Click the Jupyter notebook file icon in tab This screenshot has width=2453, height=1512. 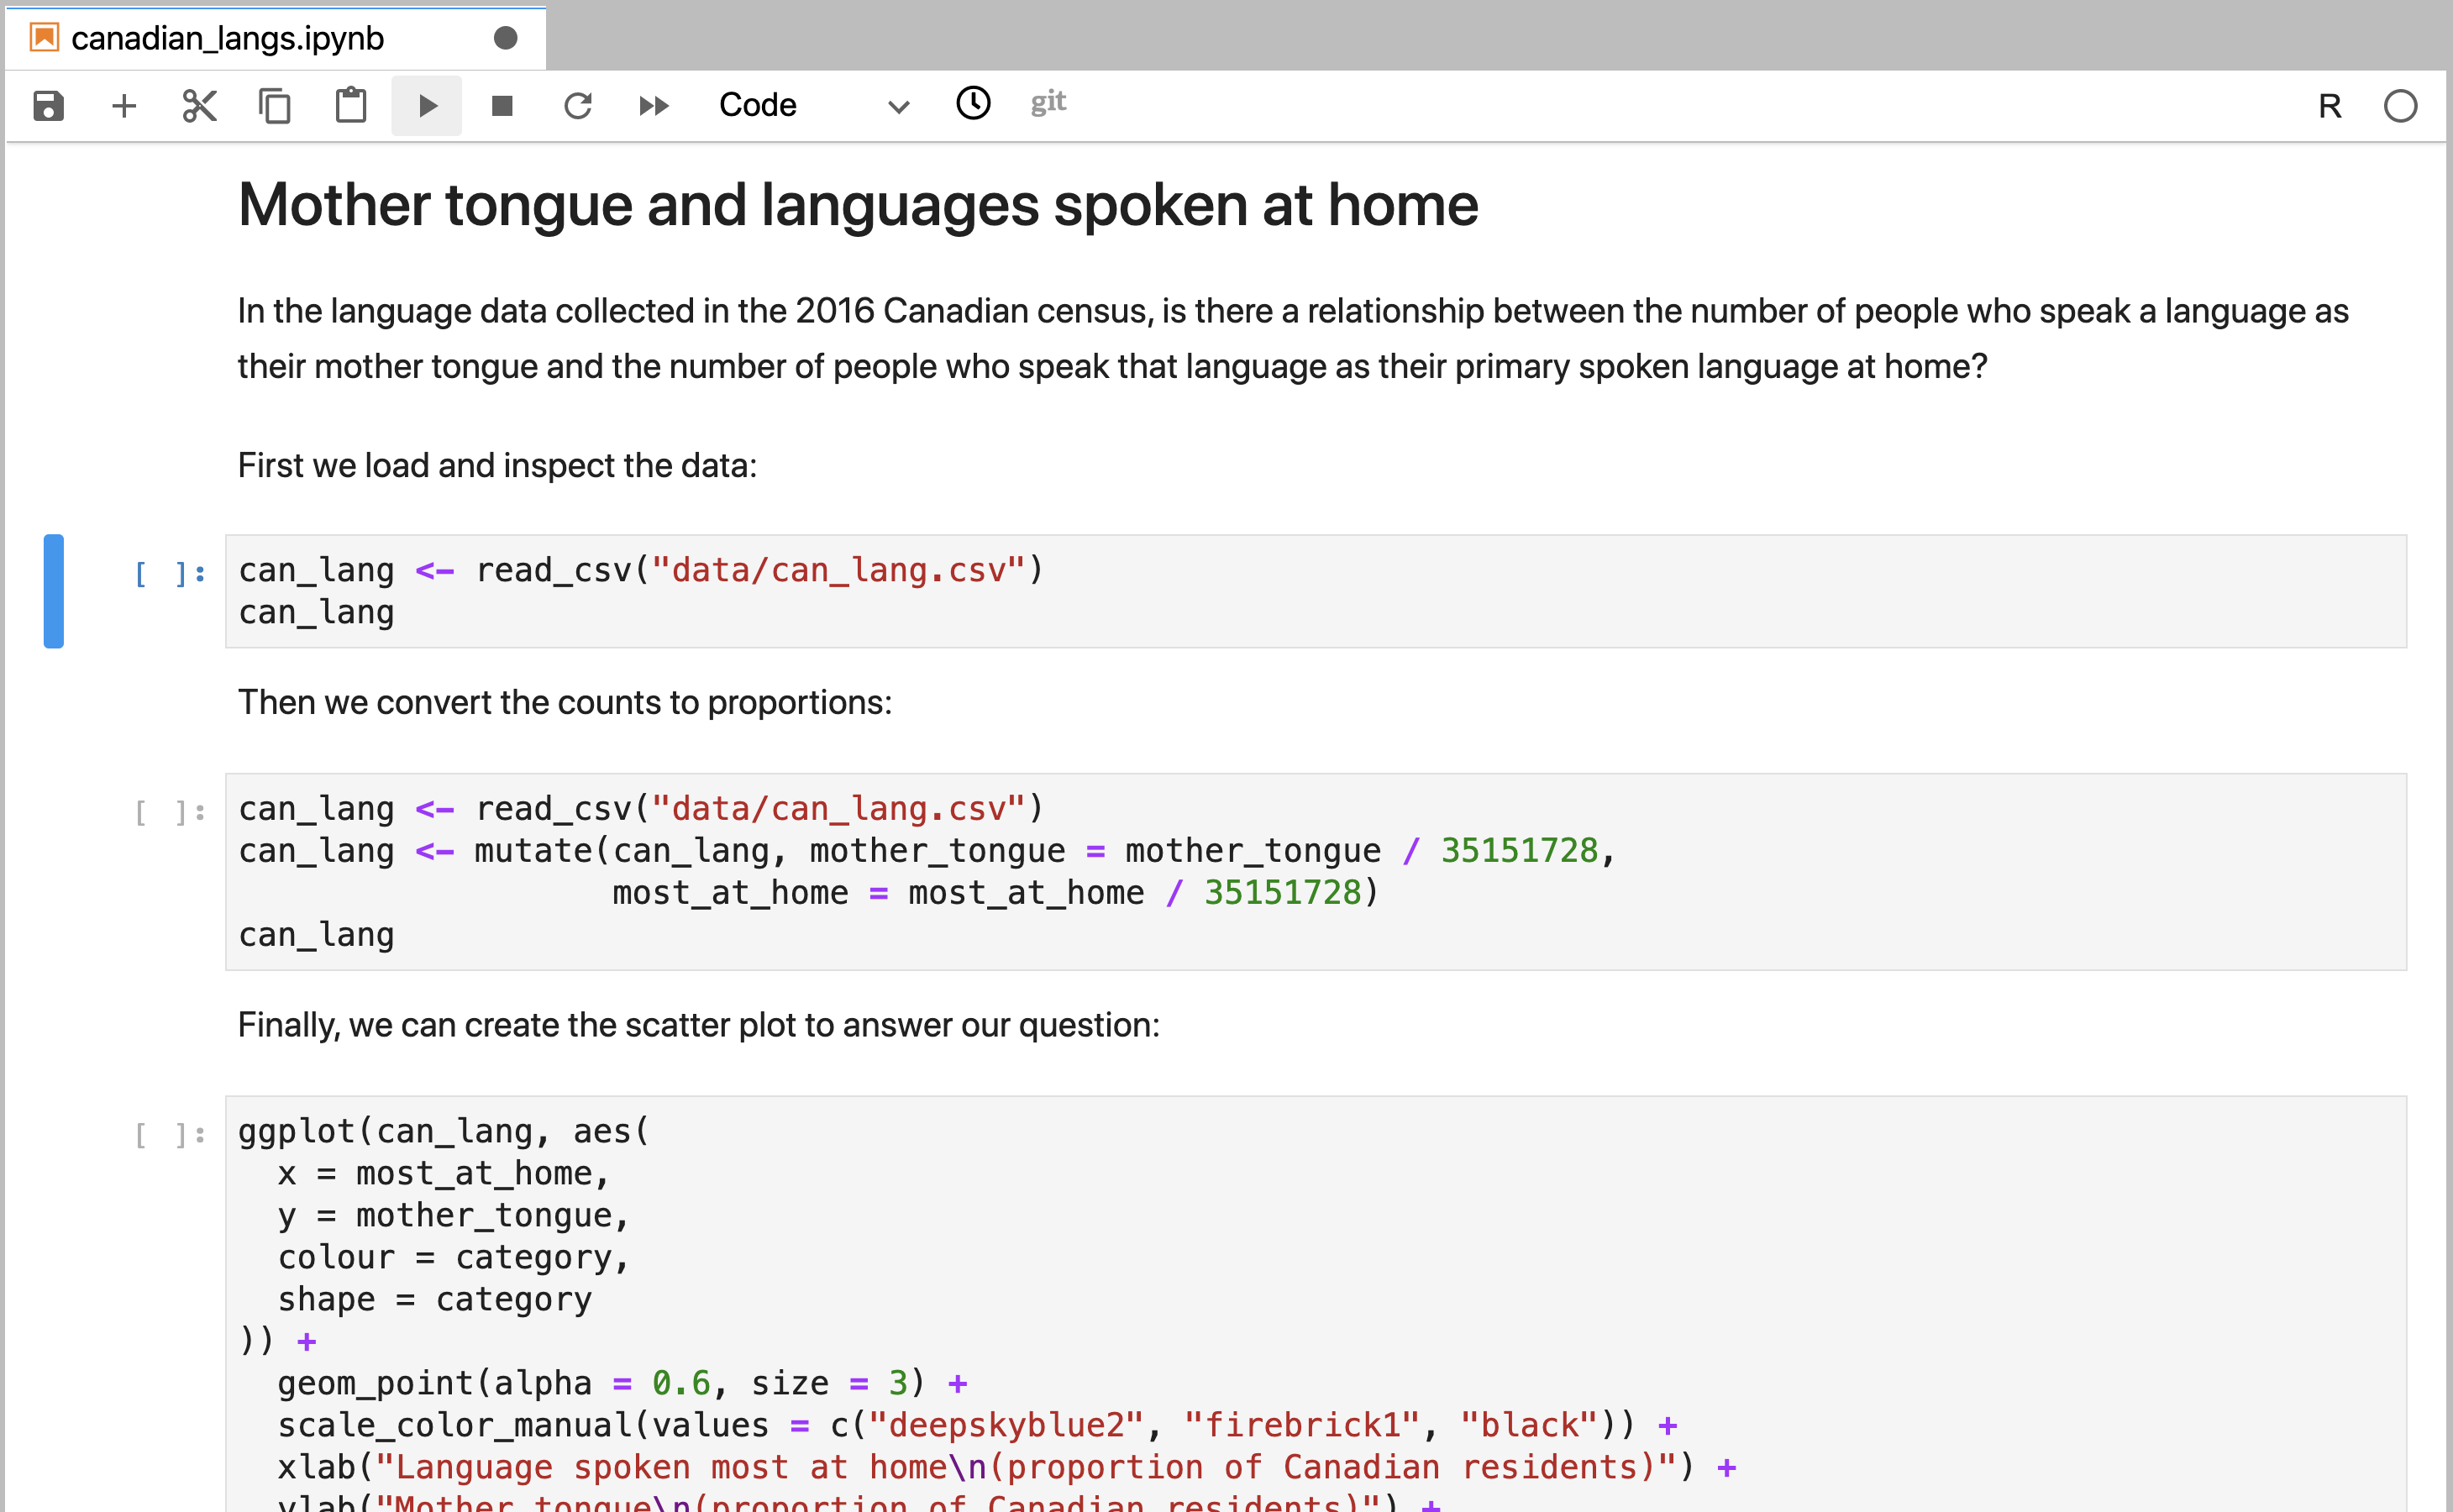pos(44,38)
